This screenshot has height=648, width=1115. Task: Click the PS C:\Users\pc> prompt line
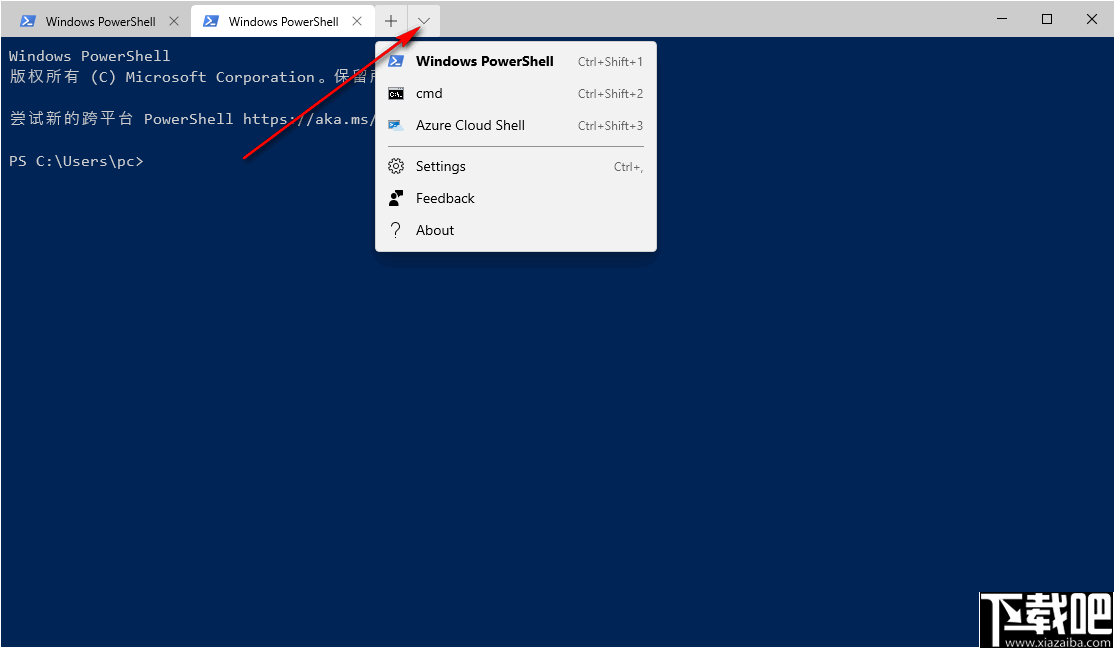(76, 161)
